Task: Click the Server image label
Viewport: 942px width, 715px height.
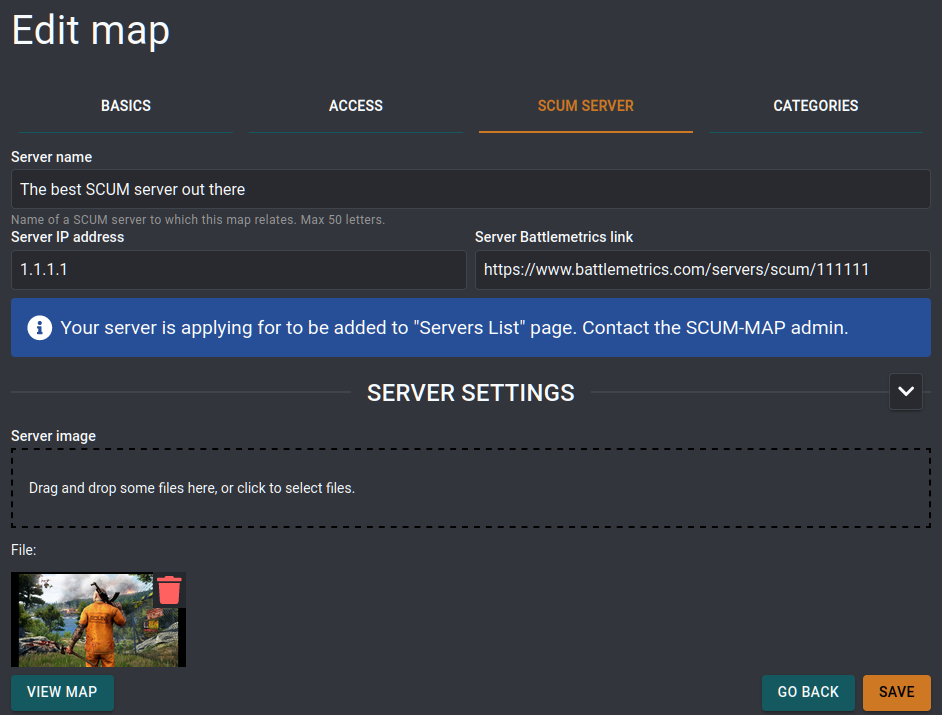Action: pos(53,436)
